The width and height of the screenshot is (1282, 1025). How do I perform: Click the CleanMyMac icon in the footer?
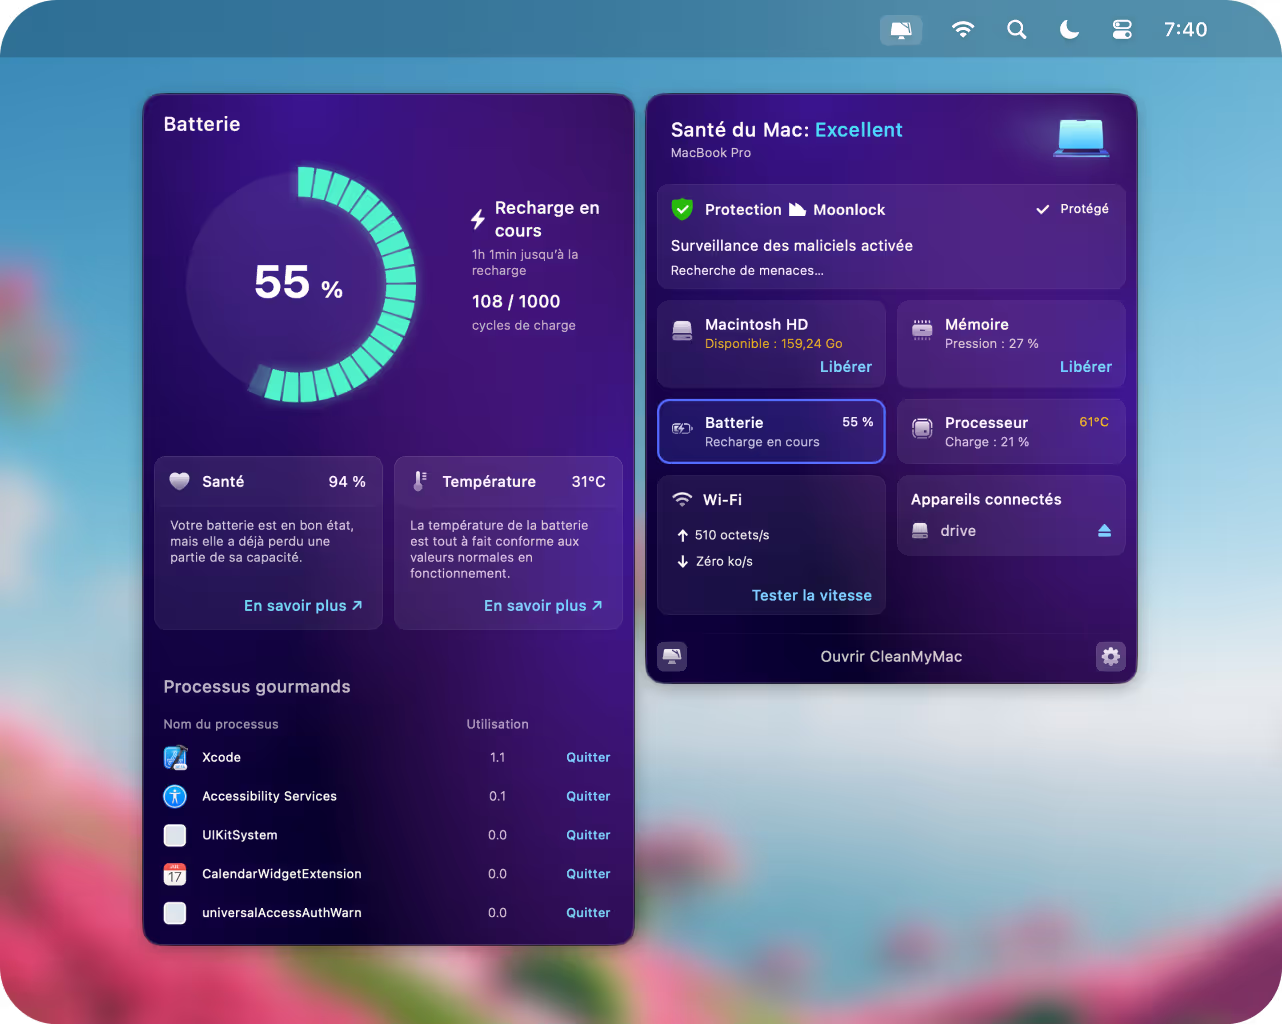pos(672,656)
